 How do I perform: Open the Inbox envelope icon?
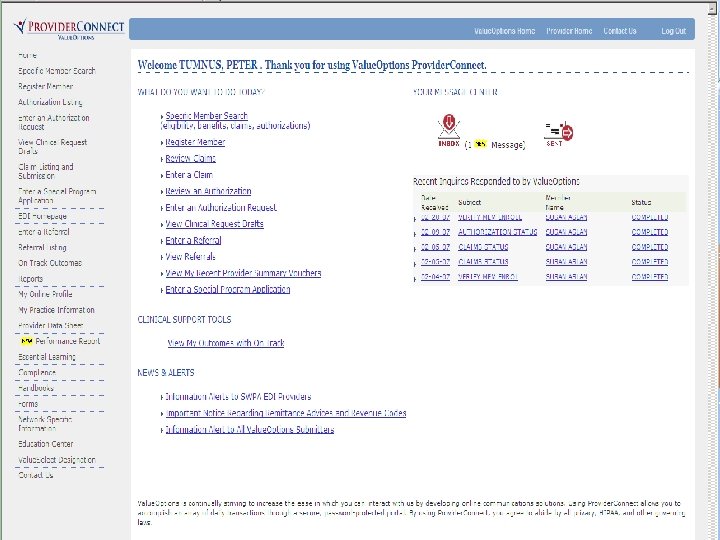point(449,130)
